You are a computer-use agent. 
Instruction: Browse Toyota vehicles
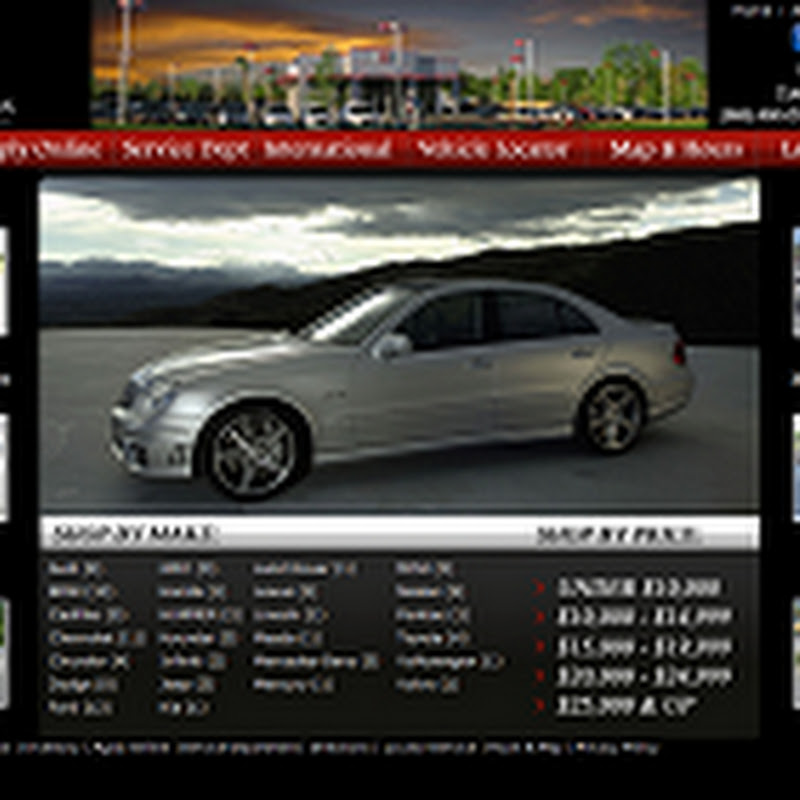point(432,638)
